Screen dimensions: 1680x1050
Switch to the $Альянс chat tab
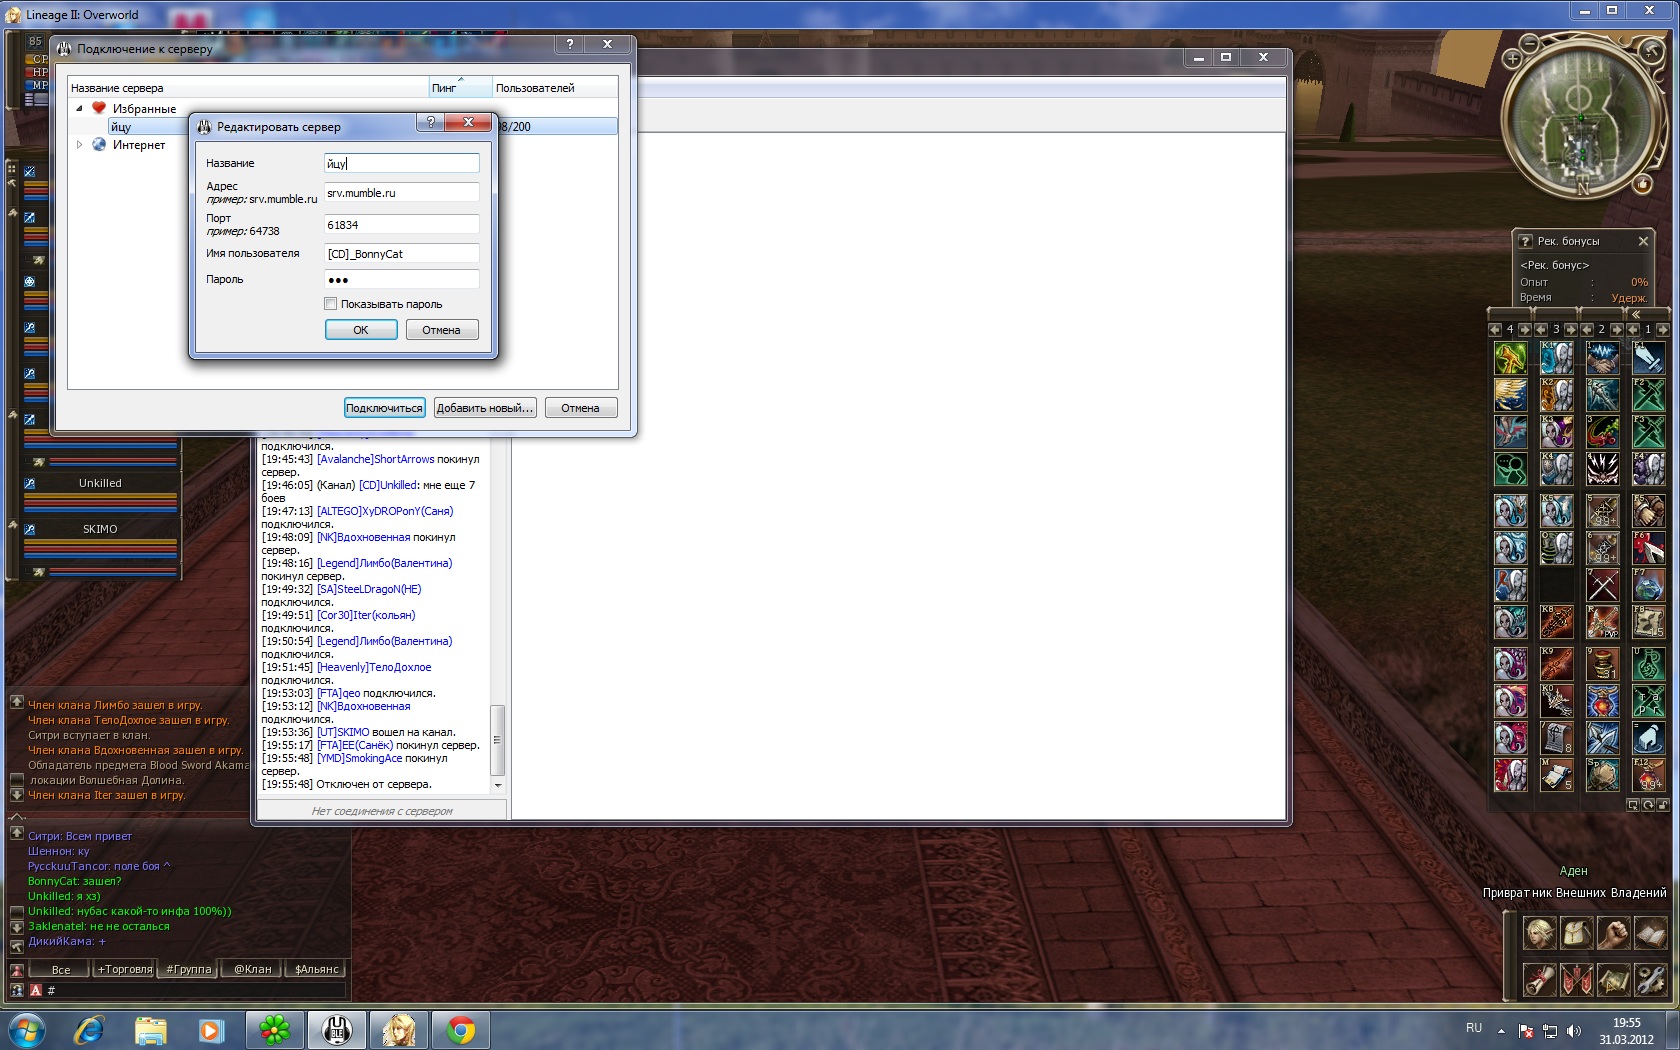coord(316,969)
